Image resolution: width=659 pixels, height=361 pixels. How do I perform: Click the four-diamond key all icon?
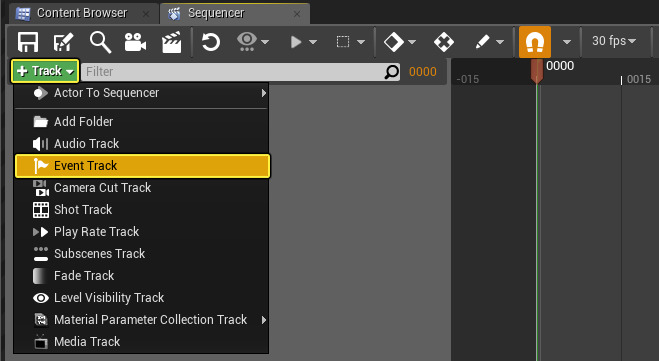pos(444,42)
